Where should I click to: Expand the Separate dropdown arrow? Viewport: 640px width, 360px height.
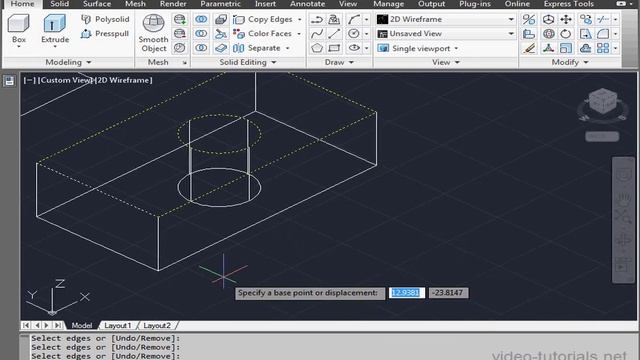(287, 48)
